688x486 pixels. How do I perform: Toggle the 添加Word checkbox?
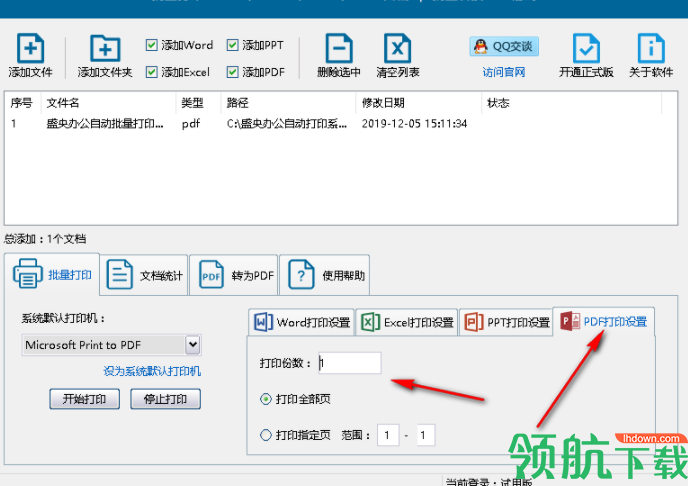point(151,45)
